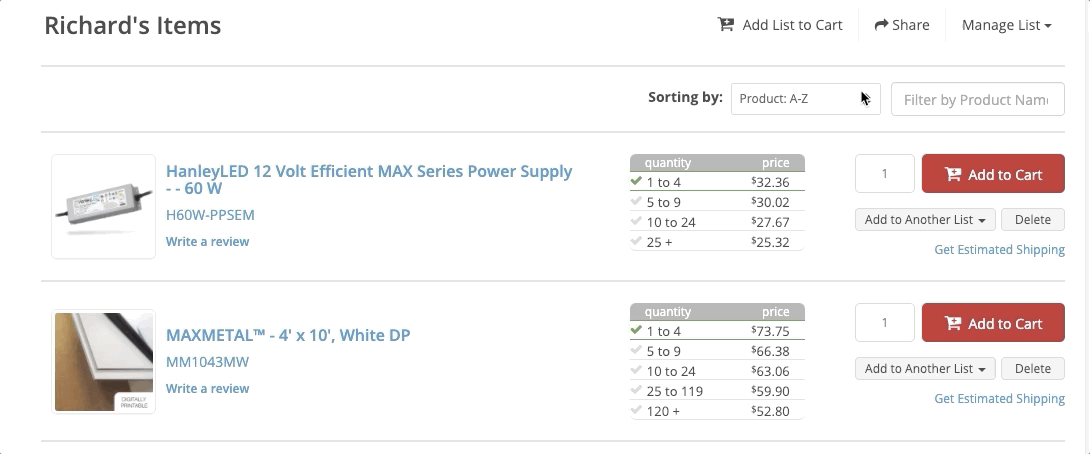Click the Add List to Cart icon
Viewport: 1090px width, 454px height.
(726, 25)
